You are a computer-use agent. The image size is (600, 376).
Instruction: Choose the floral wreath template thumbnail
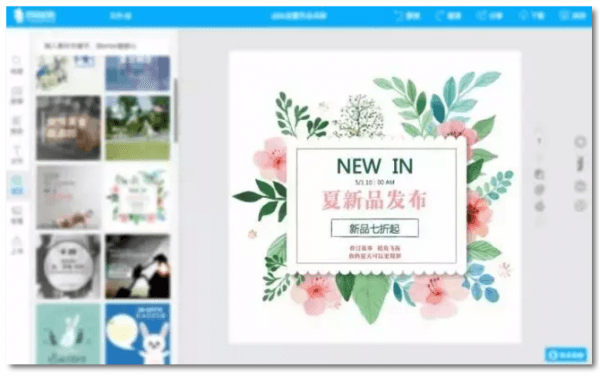[138, 197]
